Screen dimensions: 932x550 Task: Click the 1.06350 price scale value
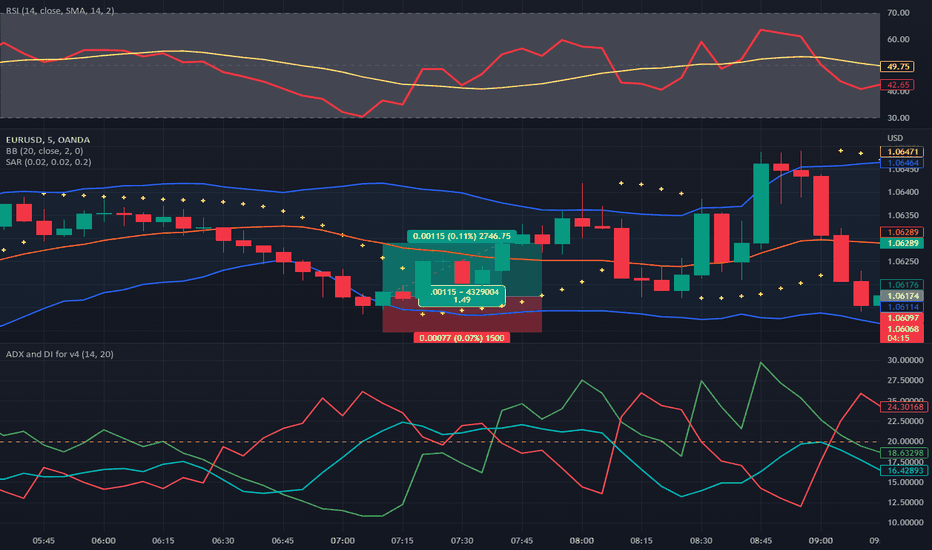(902, 215)
